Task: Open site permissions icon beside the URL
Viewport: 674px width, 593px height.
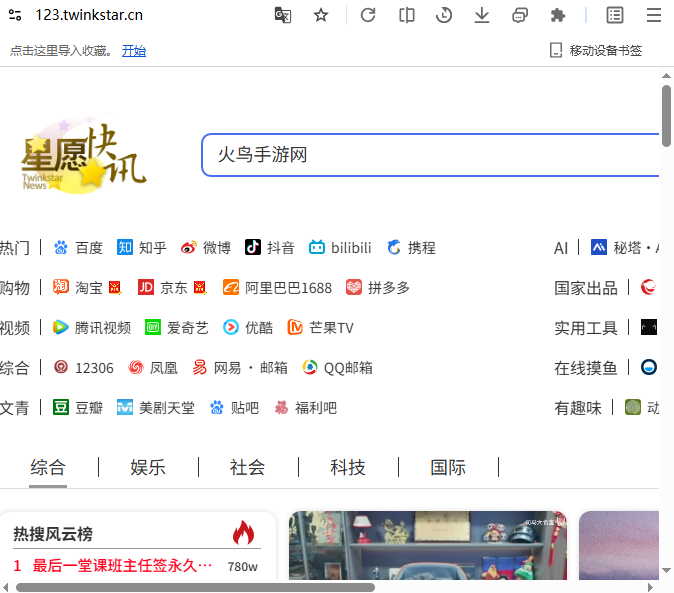Action: tap(15, 15)
